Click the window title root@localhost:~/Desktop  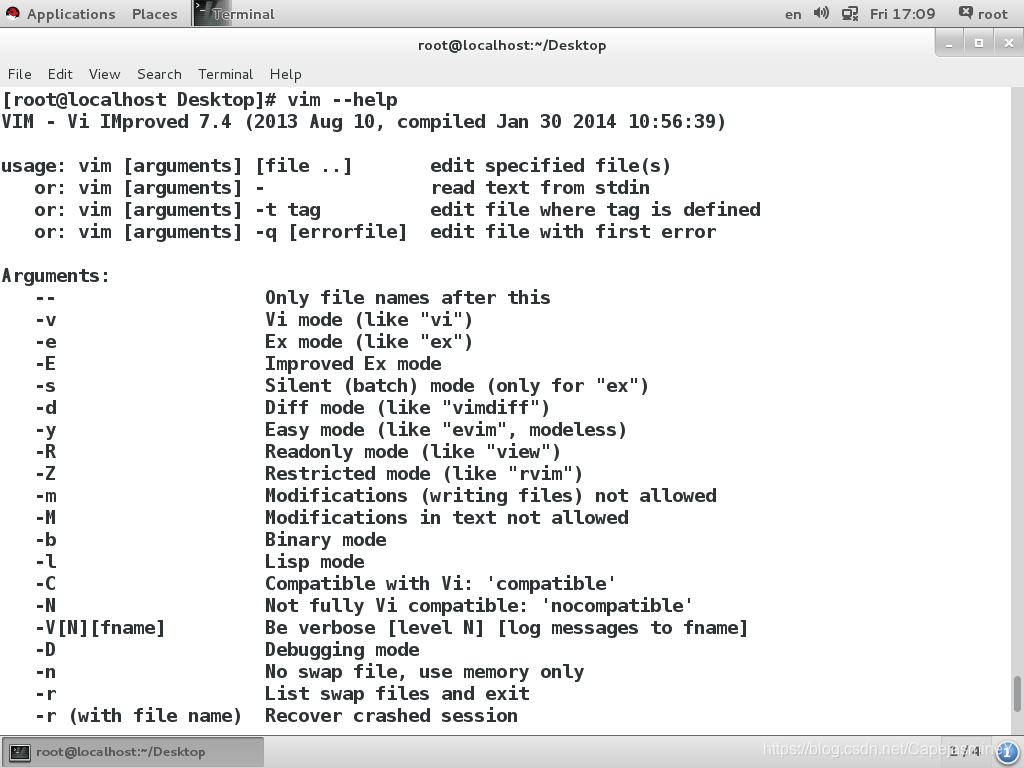click(512, 45)
